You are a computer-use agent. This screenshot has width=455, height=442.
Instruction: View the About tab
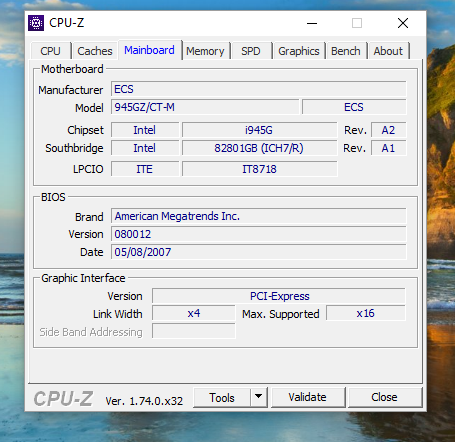(388, 51)
